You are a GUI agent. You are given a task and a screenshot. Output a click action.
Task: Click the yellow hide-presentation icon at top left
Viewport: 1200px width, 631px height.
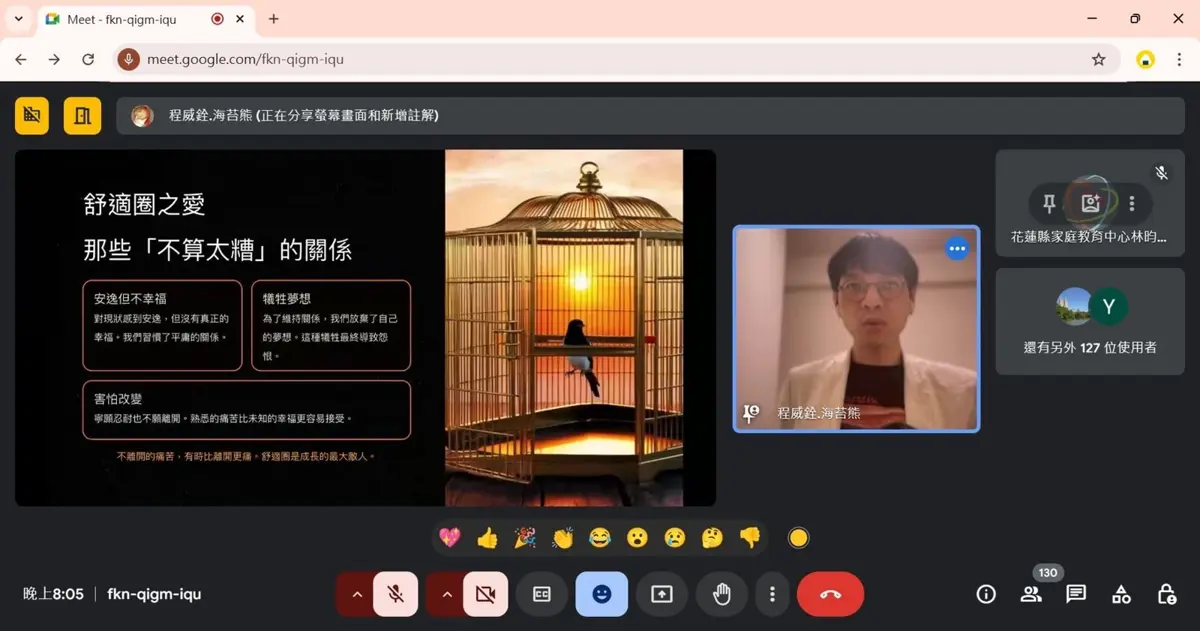[32, 116]
